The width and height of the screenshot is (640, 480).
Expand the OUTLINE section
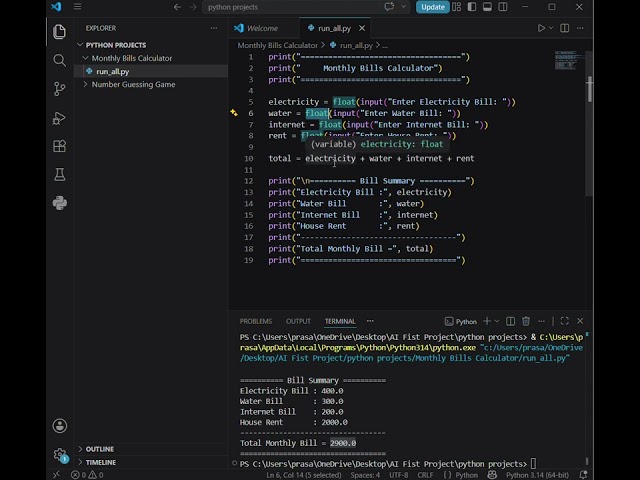click(x=100, y=449)
